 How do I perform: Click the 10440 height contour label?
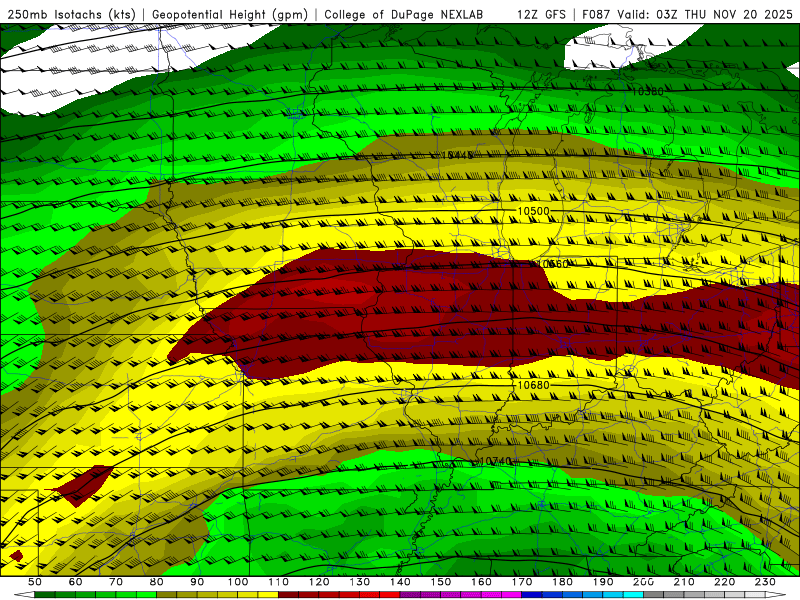(457, 155)
